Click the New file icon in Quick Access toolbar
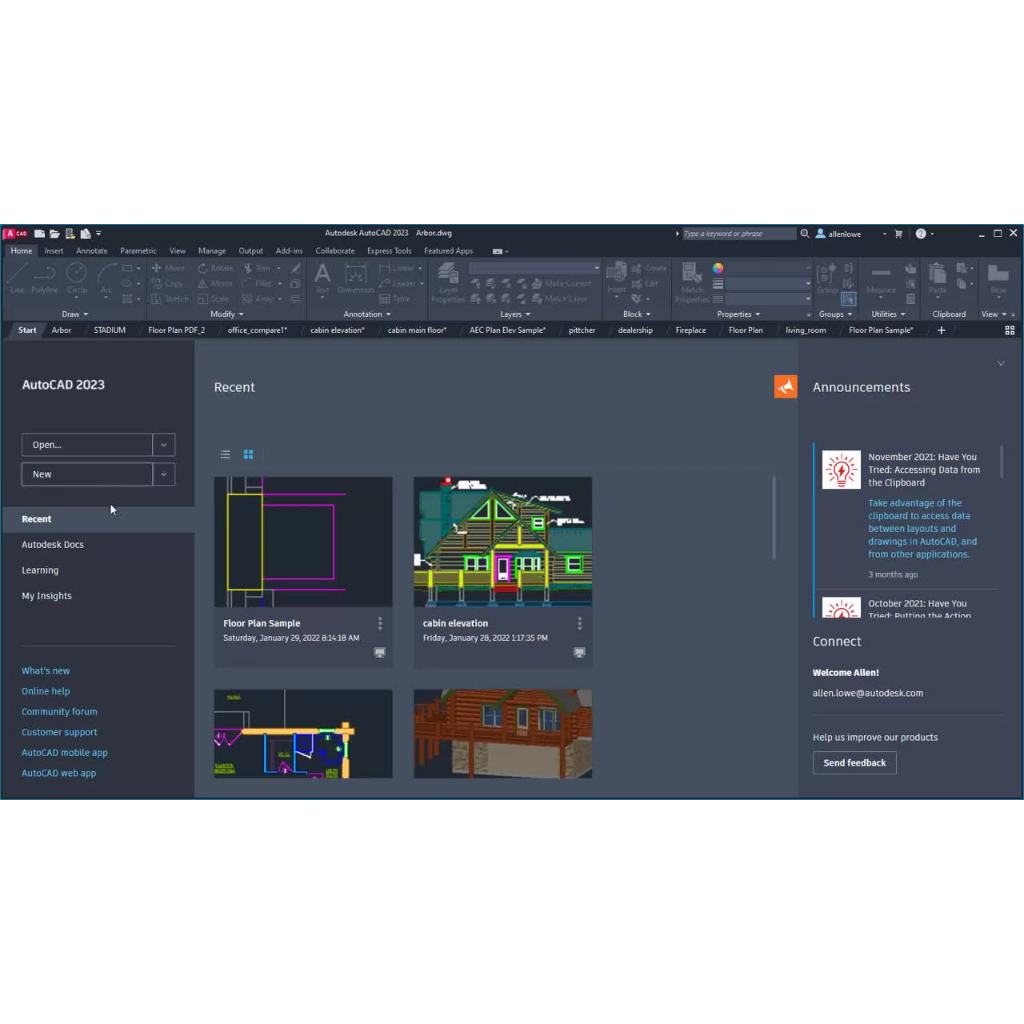 (x=39, y=233)
